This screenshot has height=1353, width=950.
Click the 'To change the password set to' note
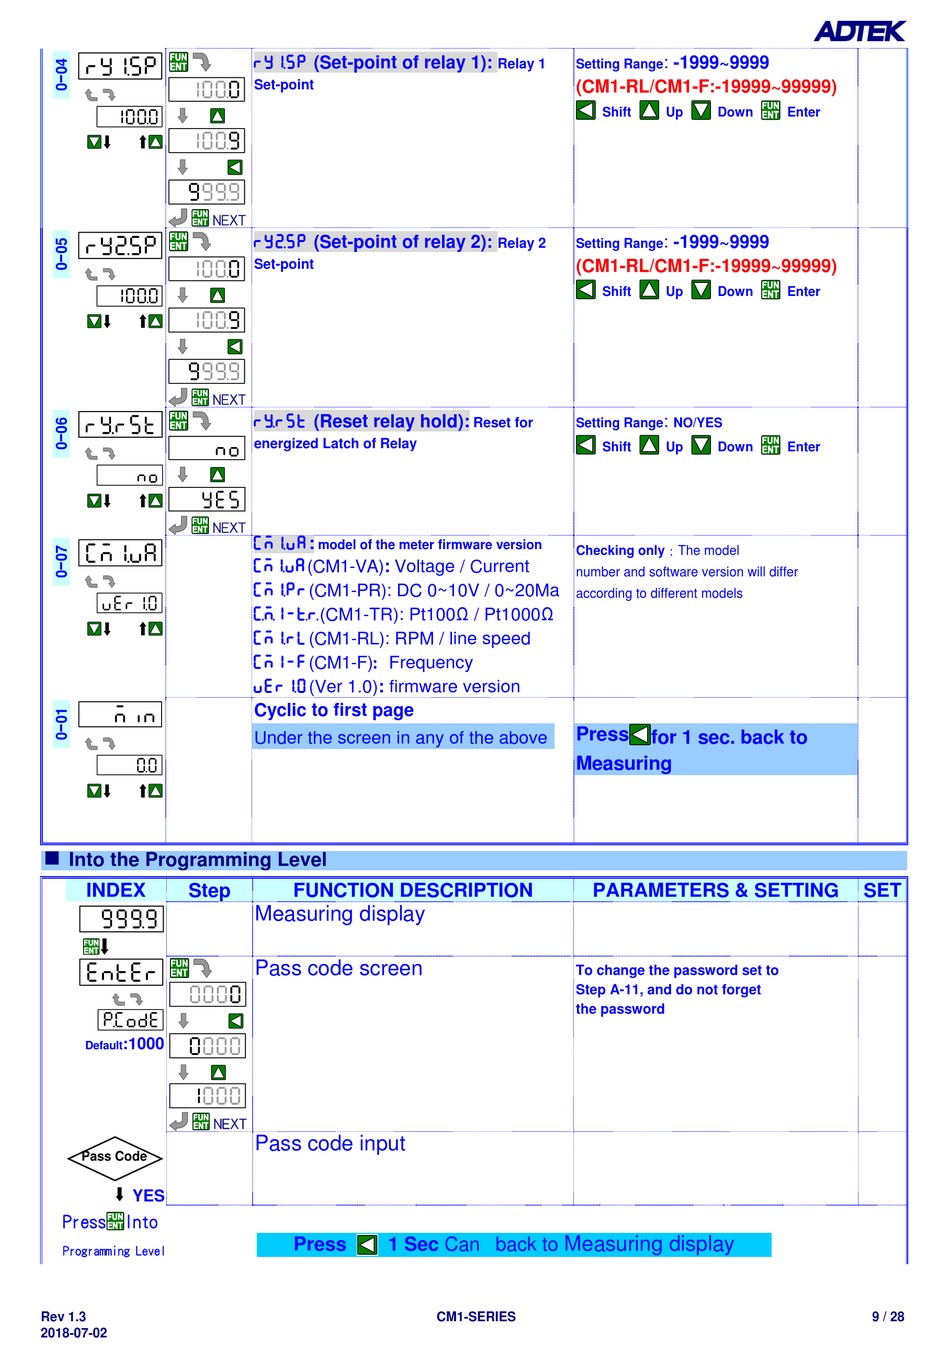(677, 970)
